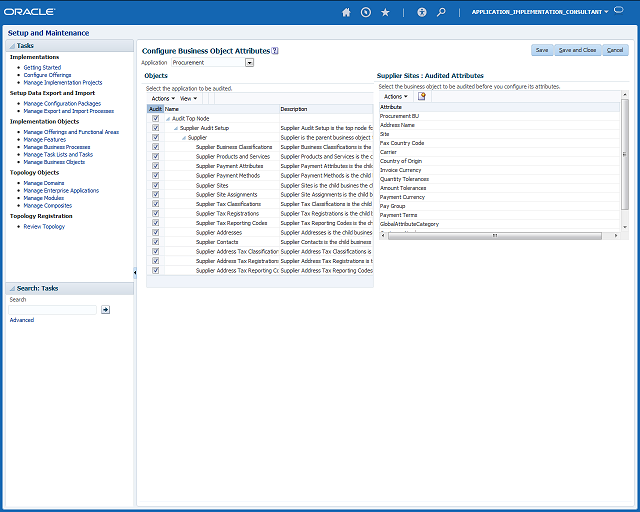Image resolution: width=640 pixels, height=512 pixels.
Task: Open the Manage Configuration Packages link
Action: coord(62,104)
